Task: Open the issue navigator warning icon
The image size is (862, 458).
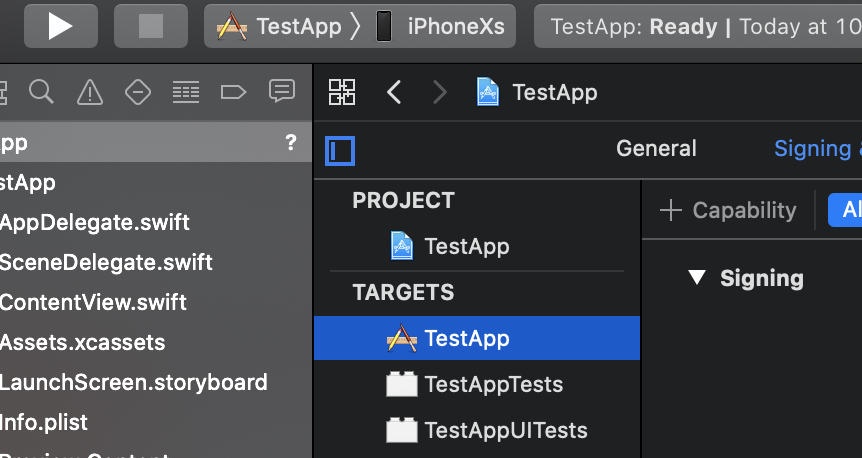Action: tap(90, 93)
